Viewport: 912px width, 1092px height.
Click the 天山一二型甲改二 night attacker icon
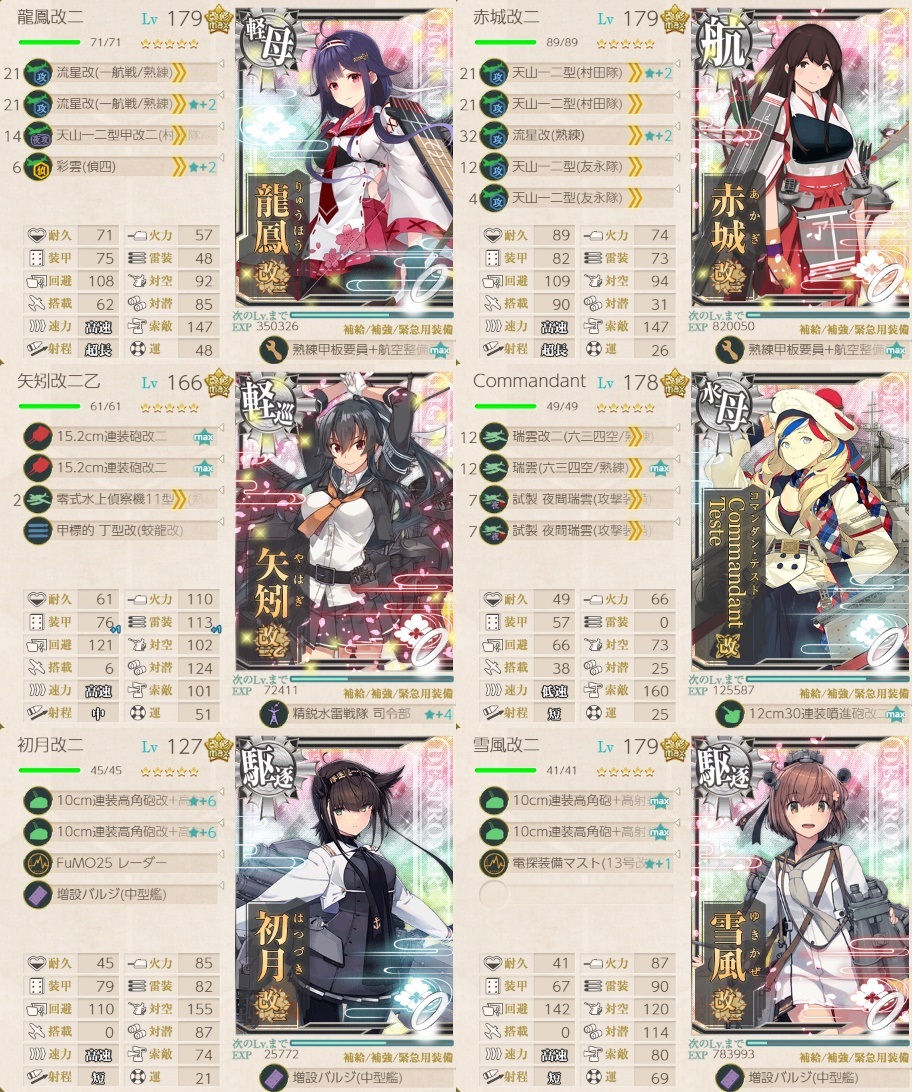click(38, 136)
